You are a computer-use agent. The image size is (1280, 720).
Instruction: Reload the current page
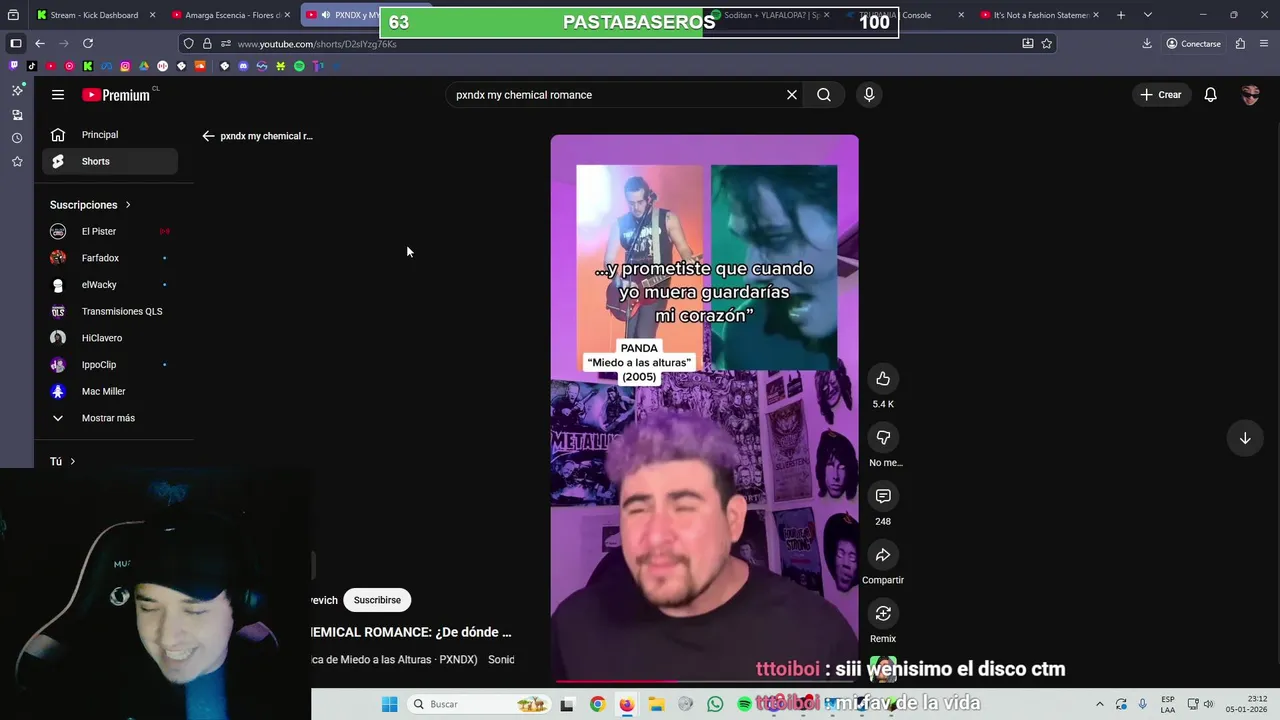pos(88,43)
